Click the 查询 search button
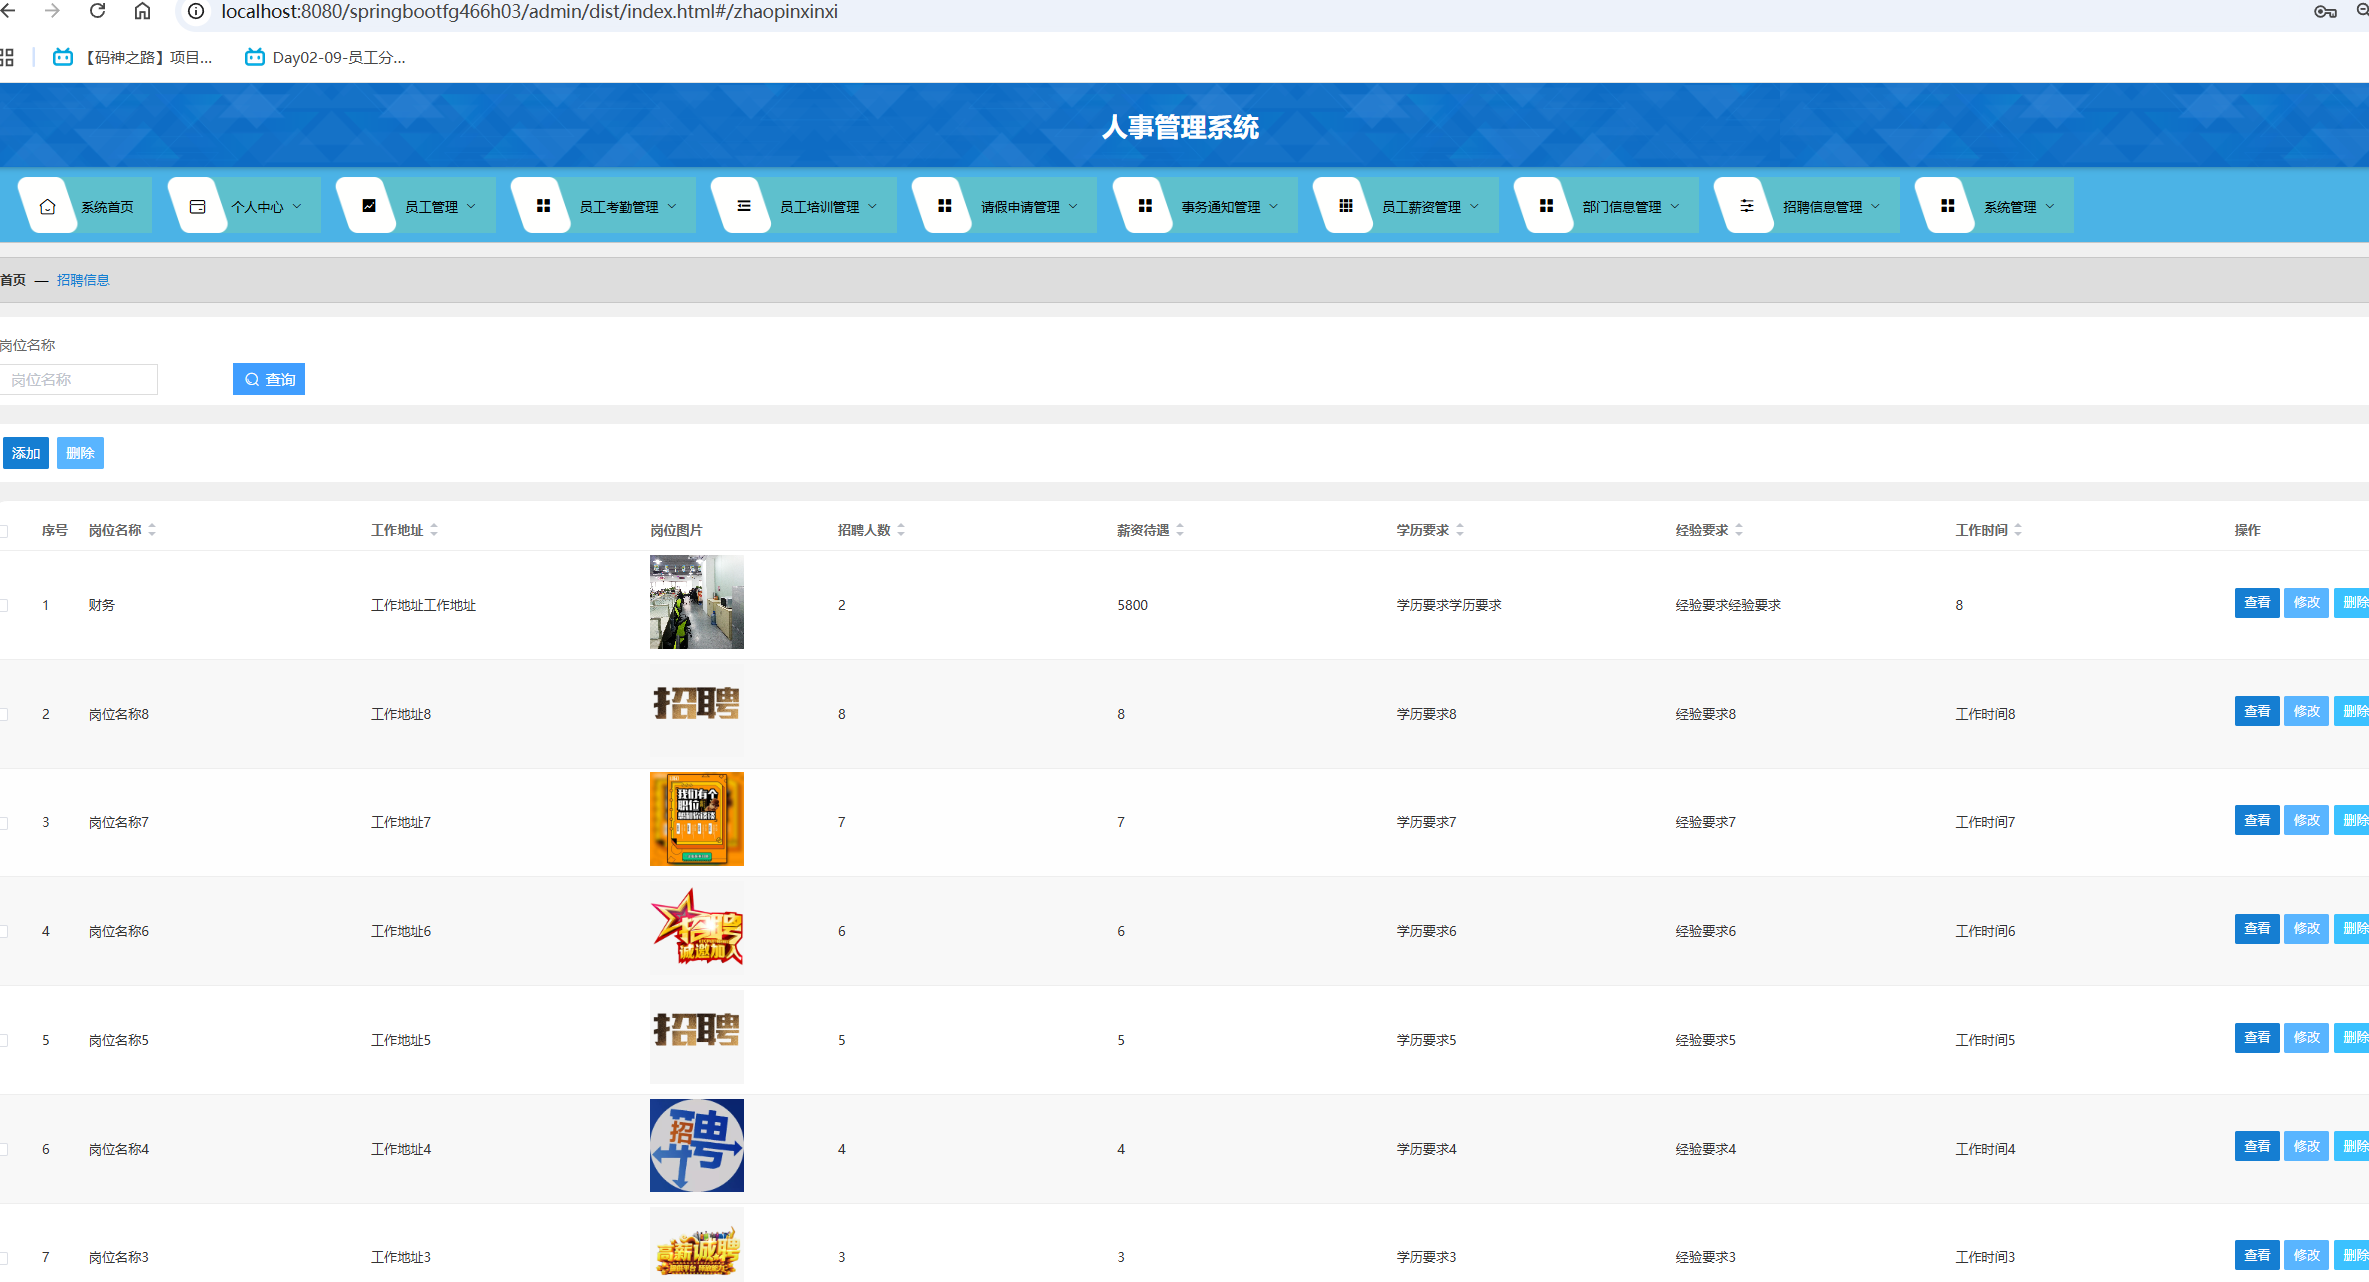 pos(269,379)
